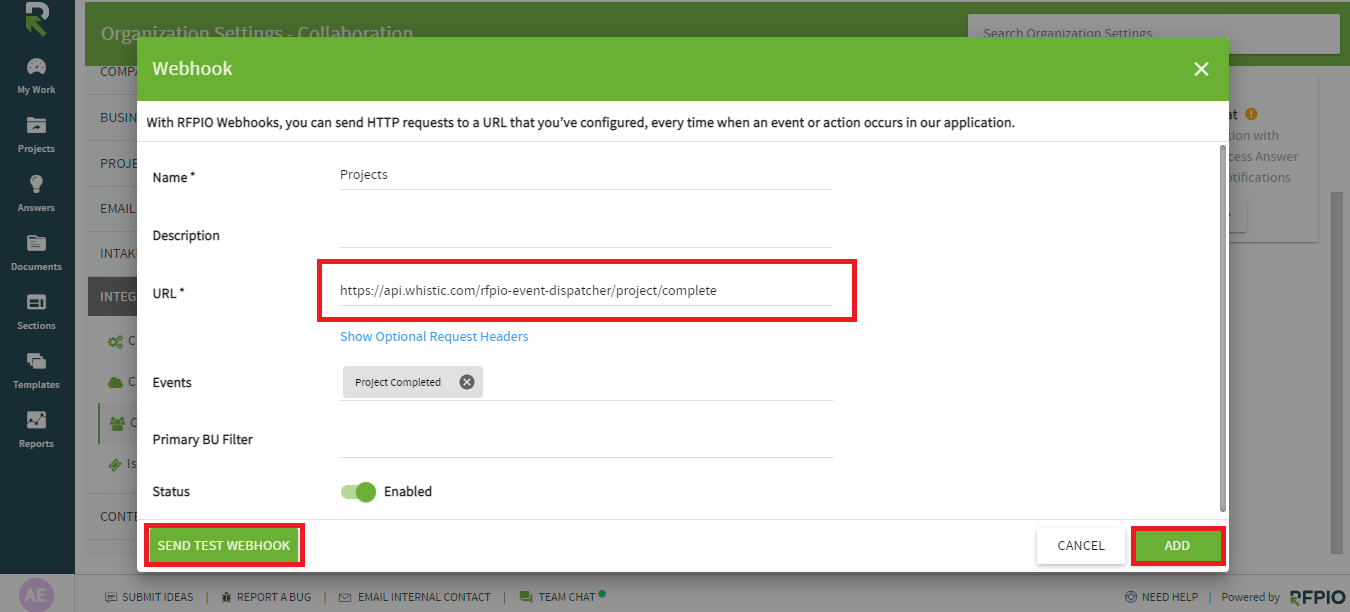Screen dimensions: 1350x612
Task: Open the AE user avatar menu
Action: 36,595
